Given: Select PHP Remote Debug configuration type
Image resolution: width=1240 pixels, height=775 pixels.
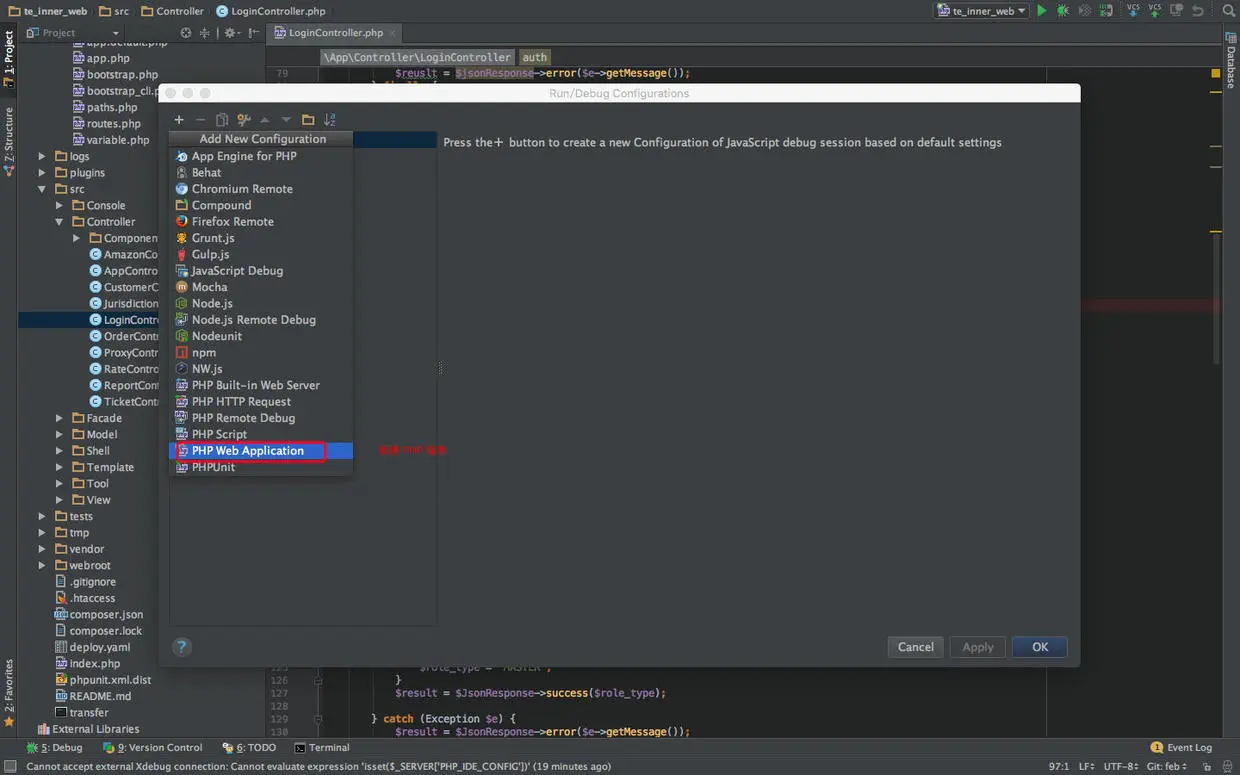Looking at the screenshot, I should (x=261, y=418).
